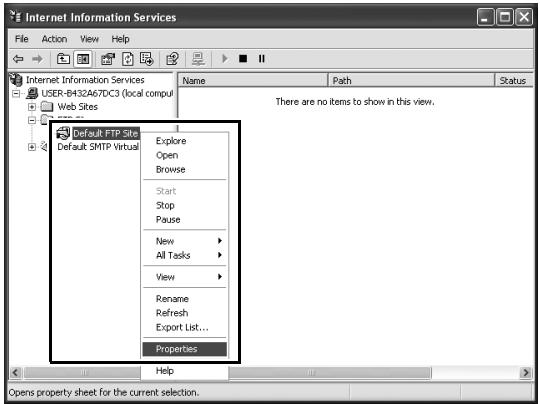540x404 pixels.
Task: Sort by the Path column header
Action: [x=412, y=81]
